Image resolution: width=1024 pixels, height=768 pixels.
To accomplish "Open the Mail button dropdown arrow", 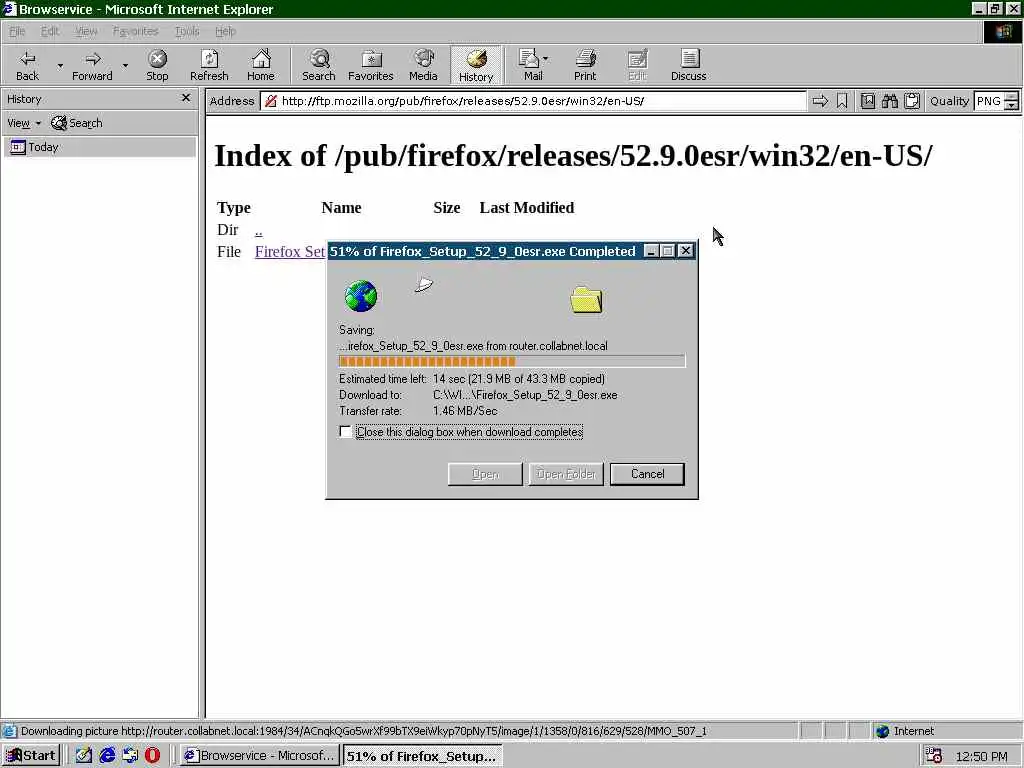I will [545, 59].
